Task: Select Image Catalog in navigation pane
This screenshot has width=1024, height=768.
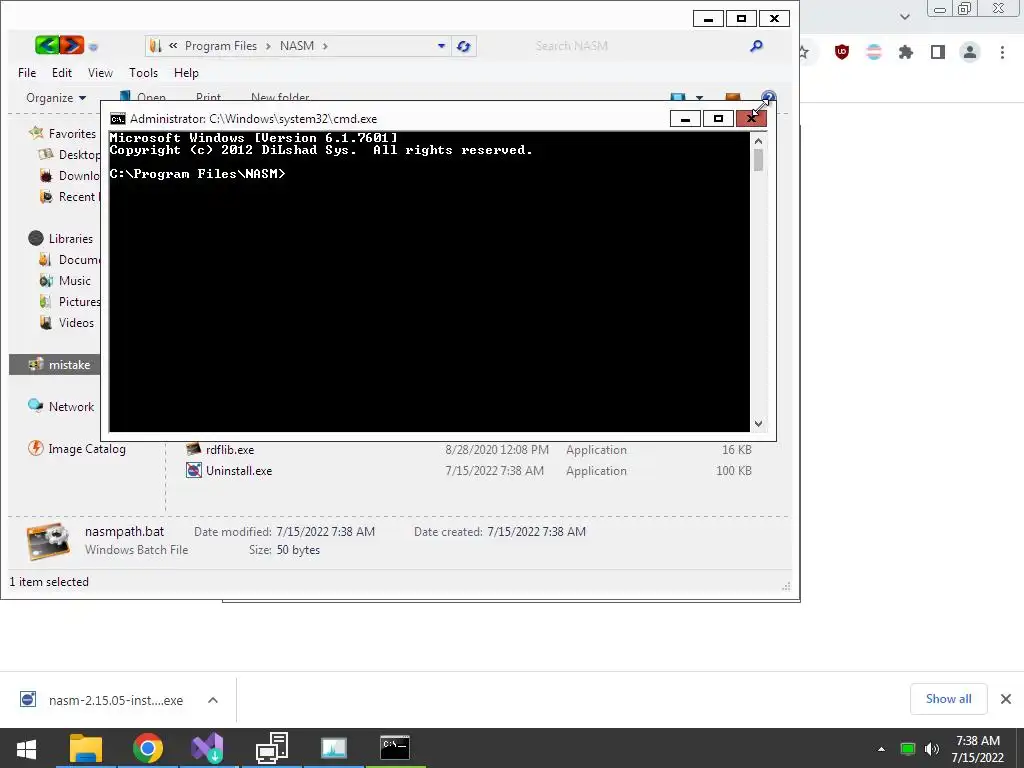Action: pos(87,449)
